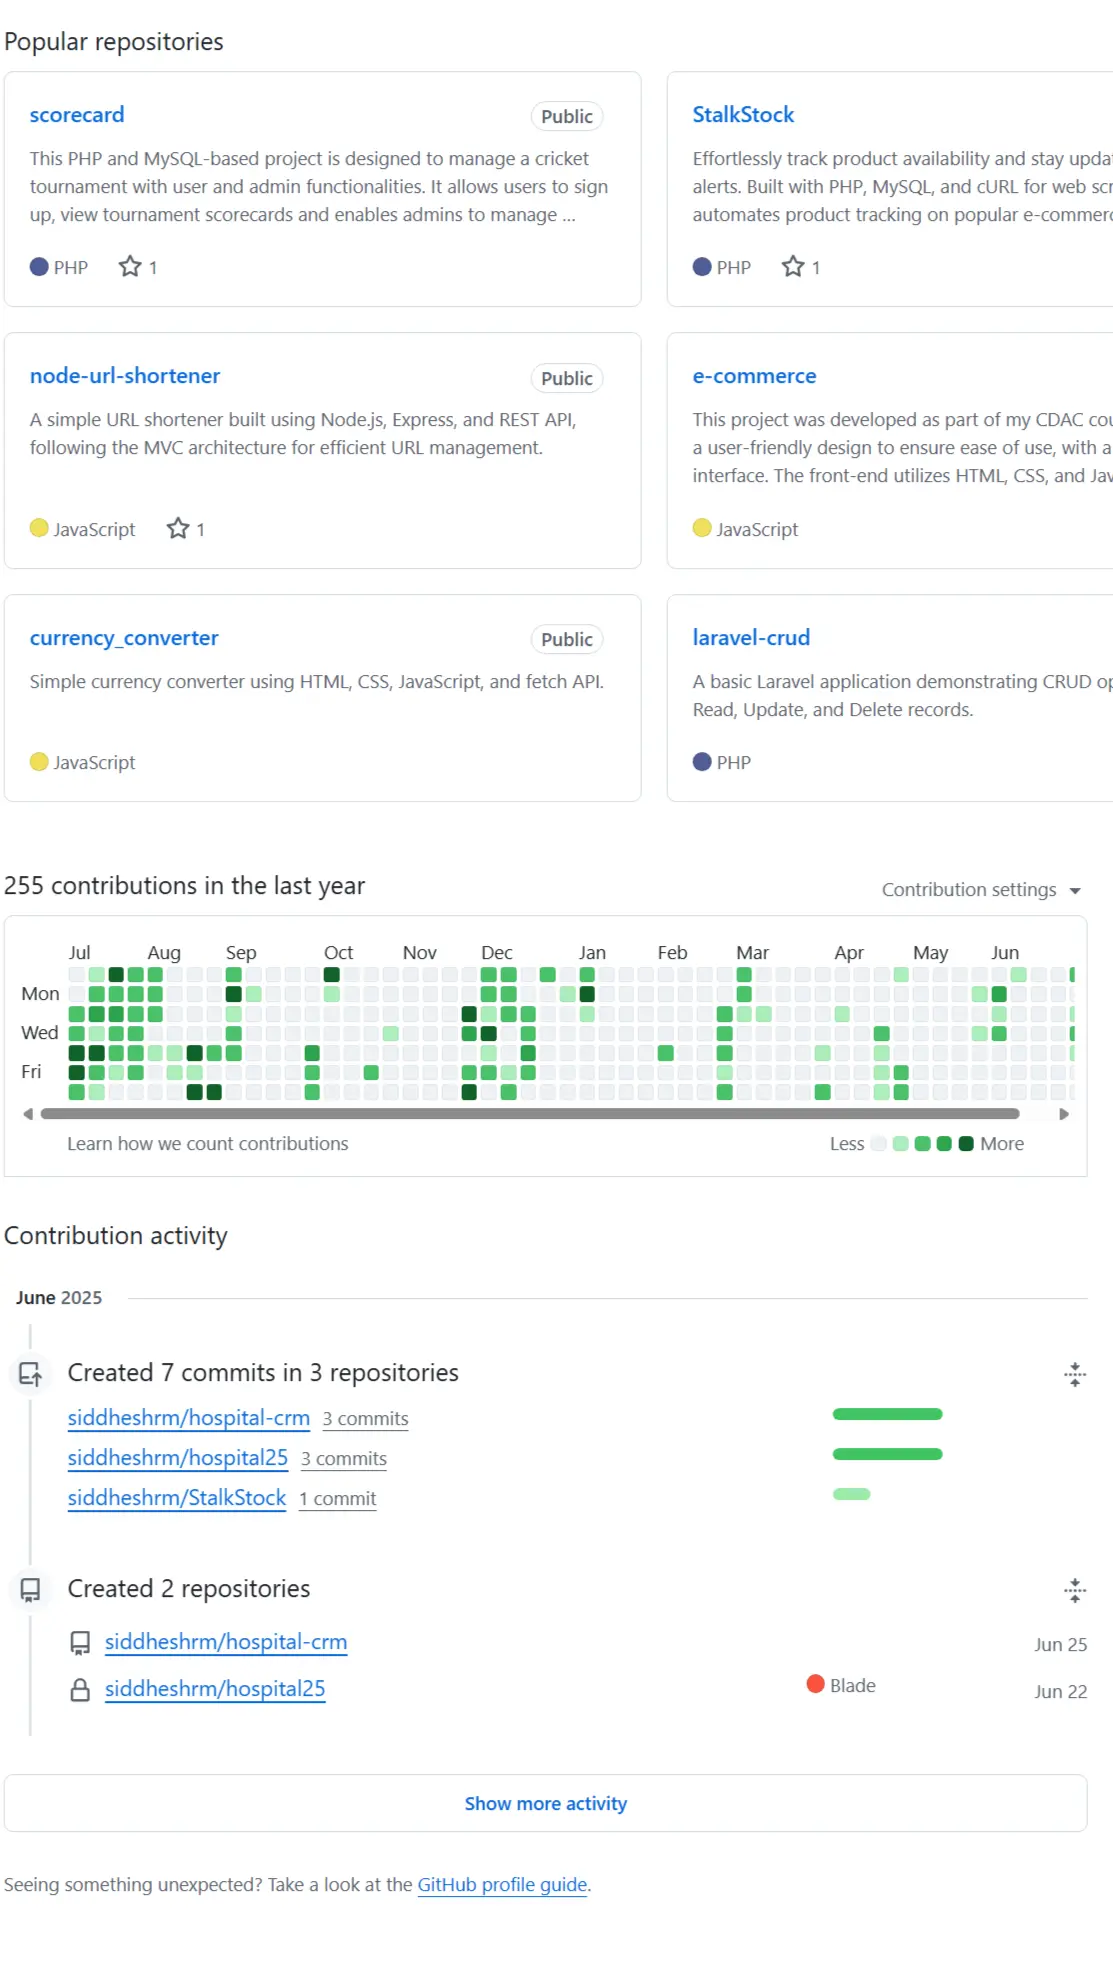Click the darkest green legend square near More

pos(965,1143)
